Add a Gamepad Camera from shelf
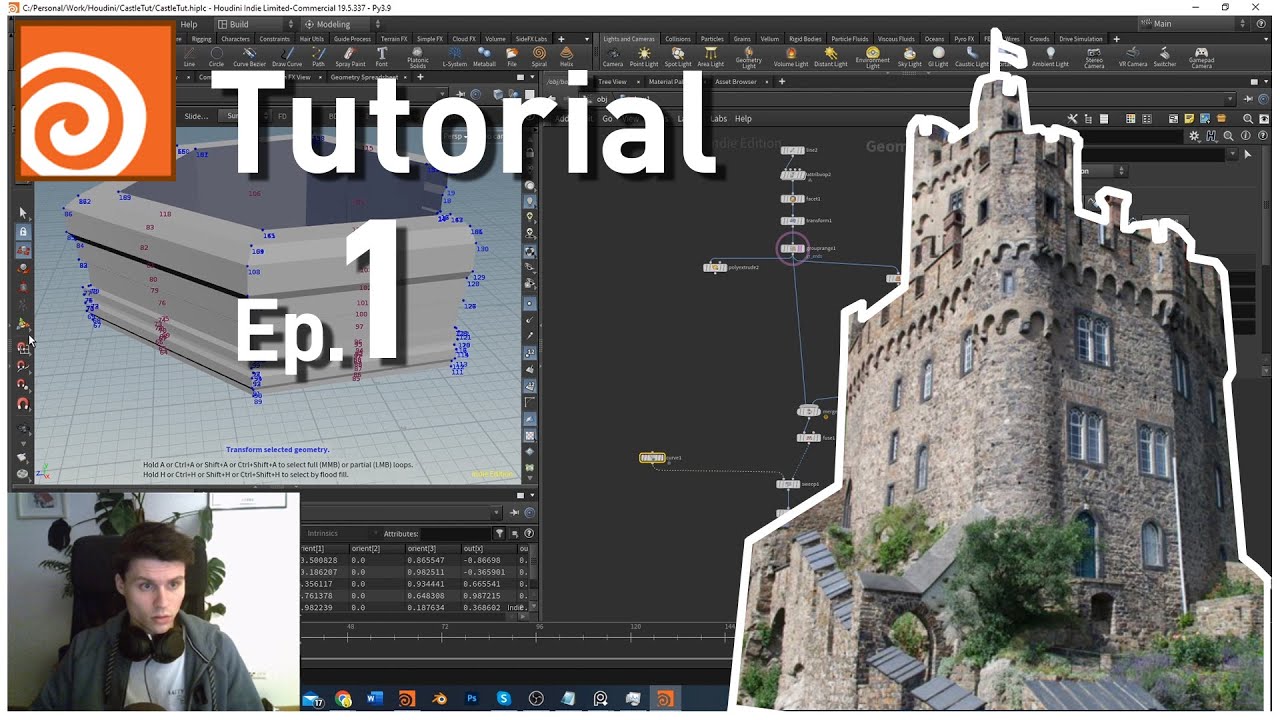Viewport: 1280px width, 720px height. 1201,58
